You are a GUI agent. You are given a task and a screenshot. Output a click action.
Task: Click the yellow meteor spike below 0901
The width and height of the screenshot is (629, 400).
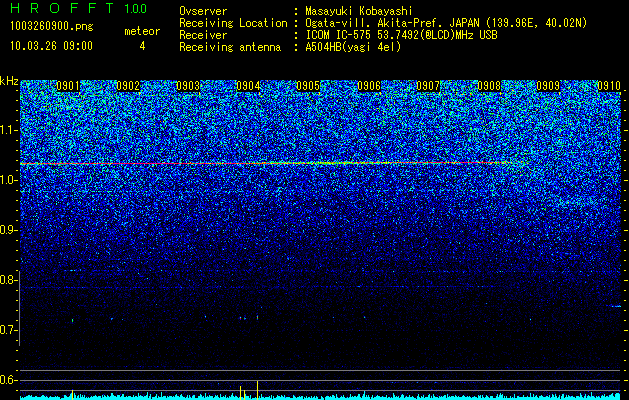tap(72, 394)
